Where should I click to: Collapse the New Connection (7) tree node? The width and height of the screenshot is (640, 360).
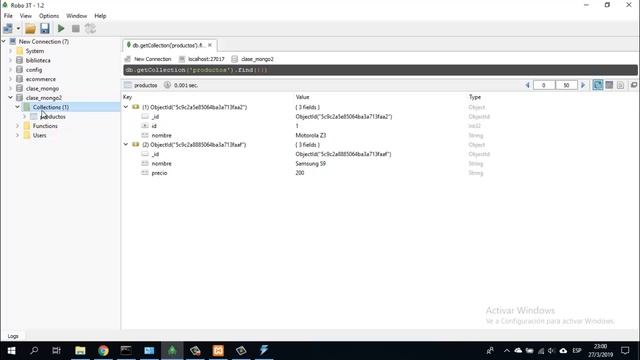[x=4, y=42]
